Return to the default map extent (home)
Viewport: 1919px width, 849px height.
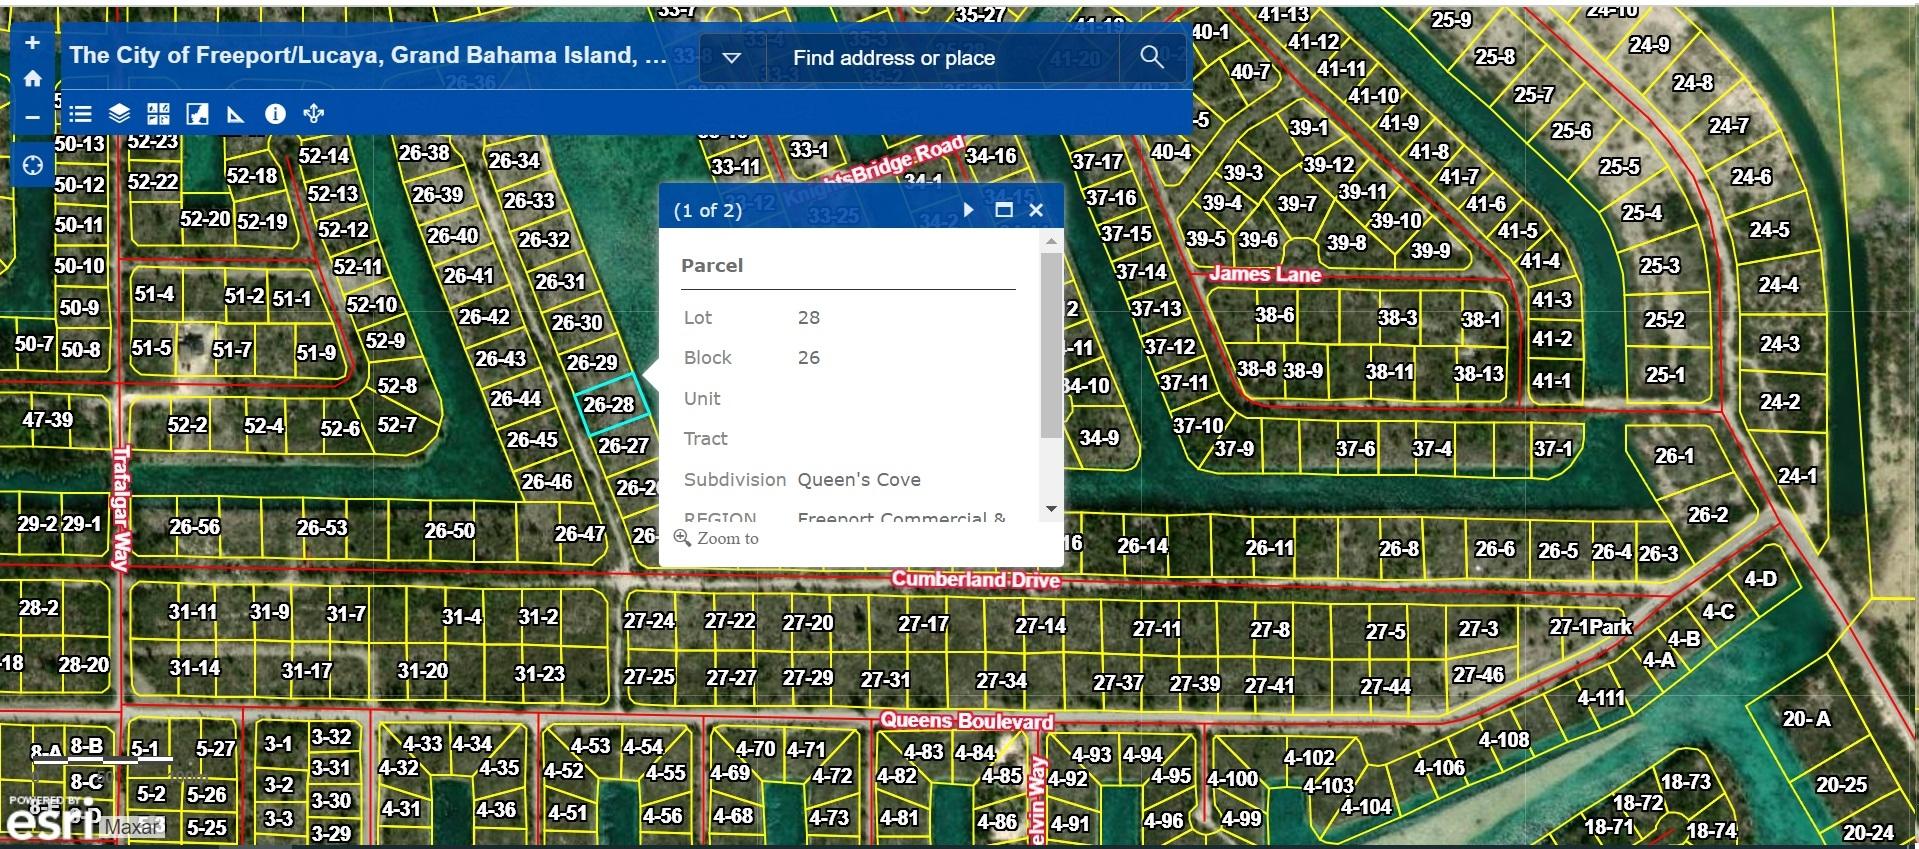[32, 79]
